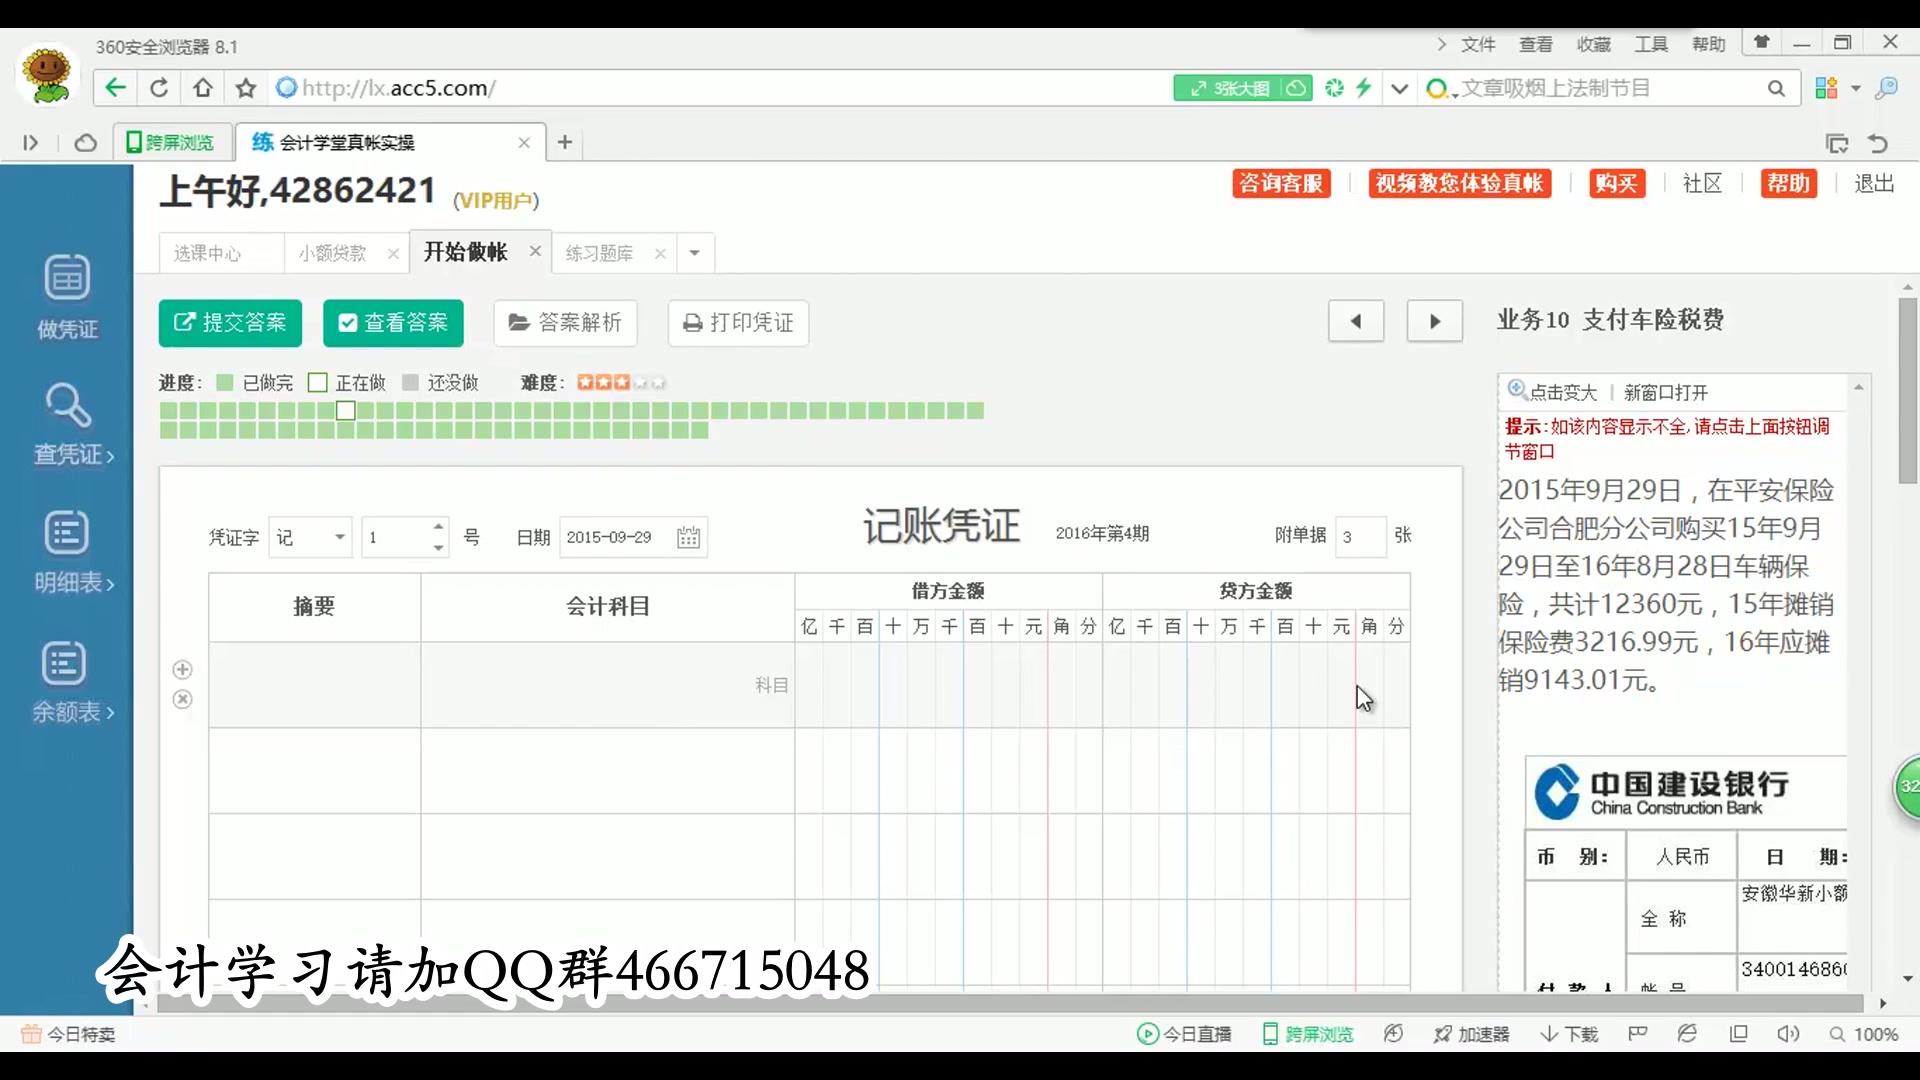Click the backward navigation arrow button
The image size is (1920, 1080).
(1357, 320)
